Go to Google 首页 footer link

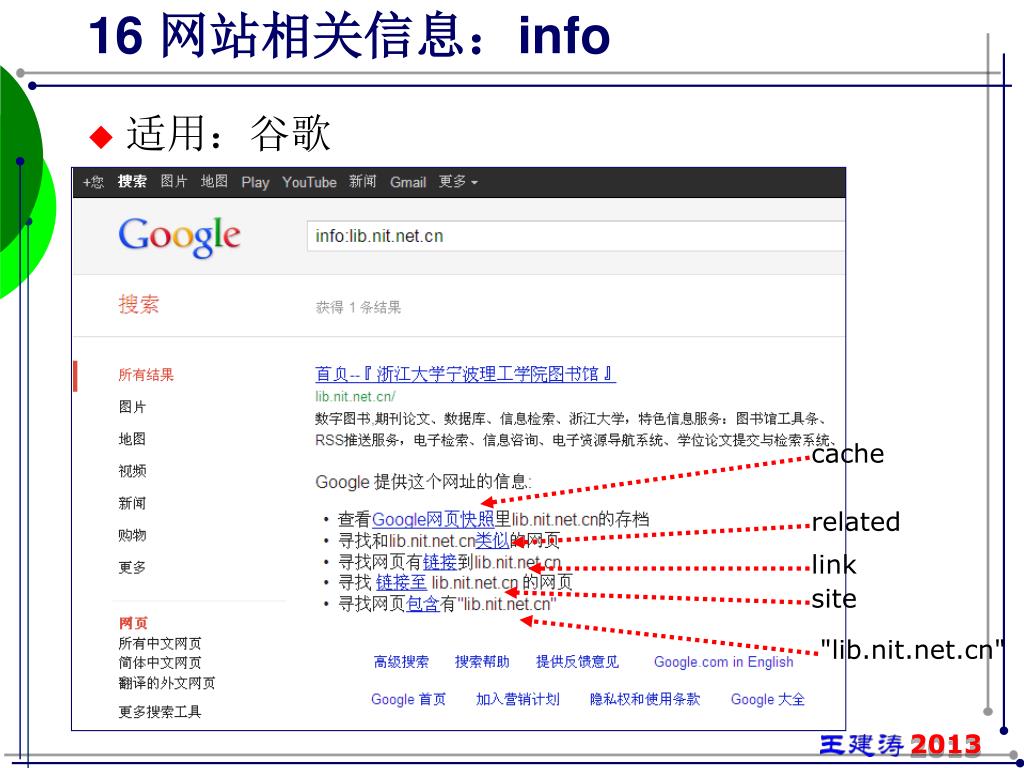pos(409,699)
